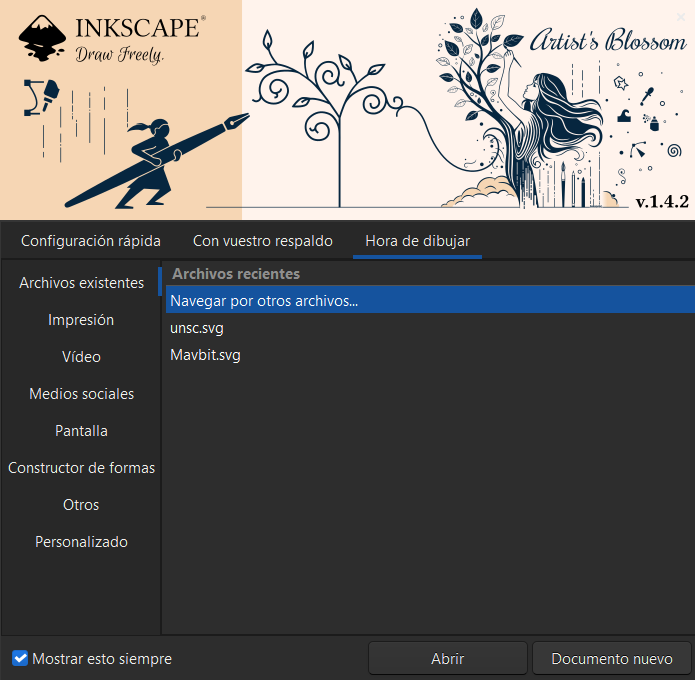Select Archivos existentes in the sidebar
Viewport: 695px width, 680px height.
tap(82, 282)
